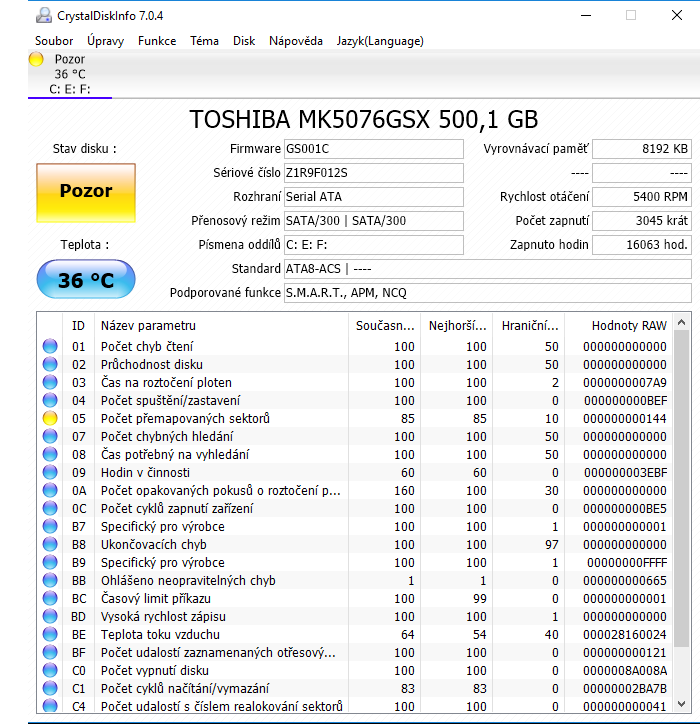Image resolution: width=700 pixels, height=724 pixels.
Task: Select the row Hodin v činnosti
Action: [355, 472]
